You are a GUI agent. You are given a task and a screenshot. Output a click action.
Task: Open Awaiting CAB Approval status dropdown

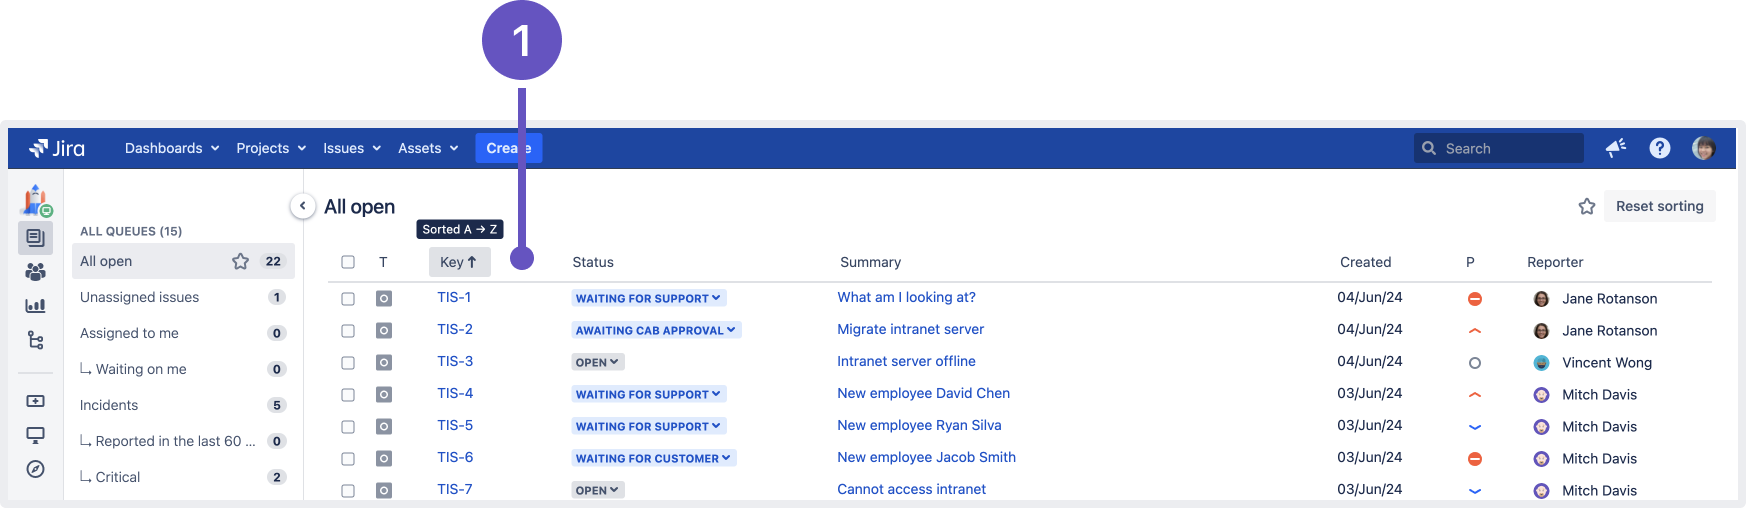tap(655, 330)
